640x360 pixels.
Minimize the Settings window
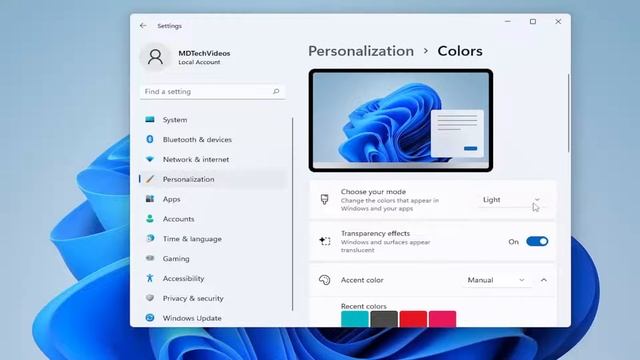[508, 22]
